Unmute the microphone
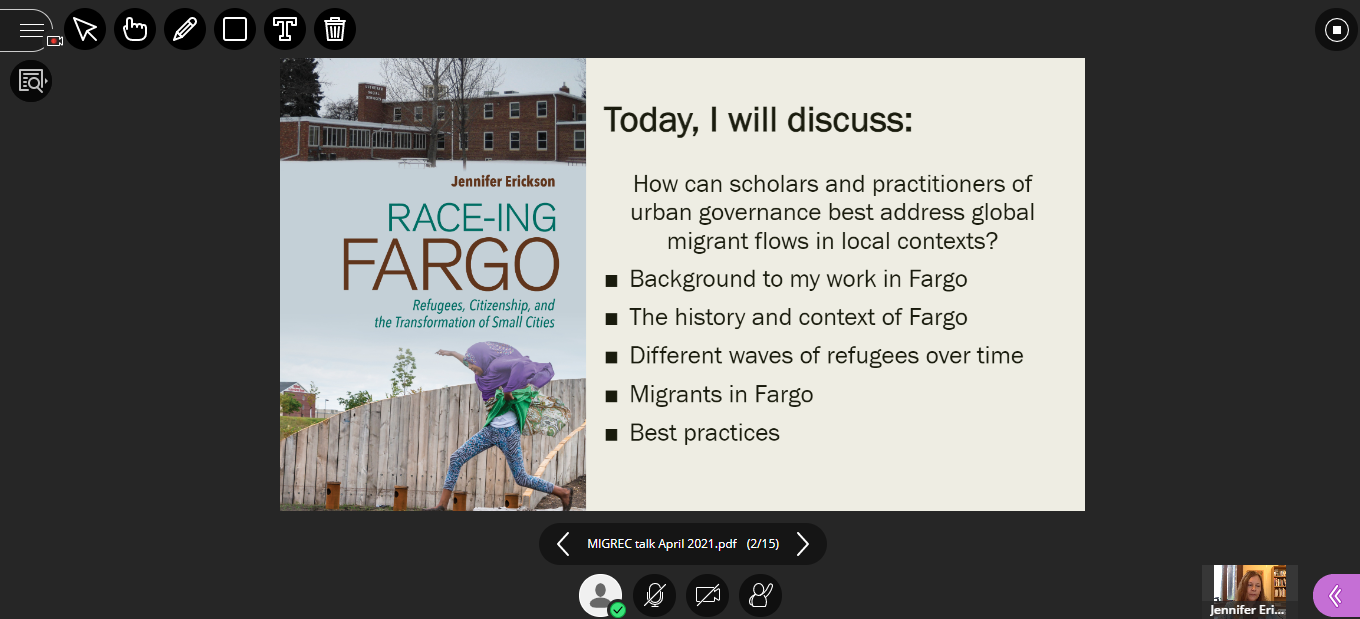The width and height of the screenshot is (1360, 619). point(654,596)
